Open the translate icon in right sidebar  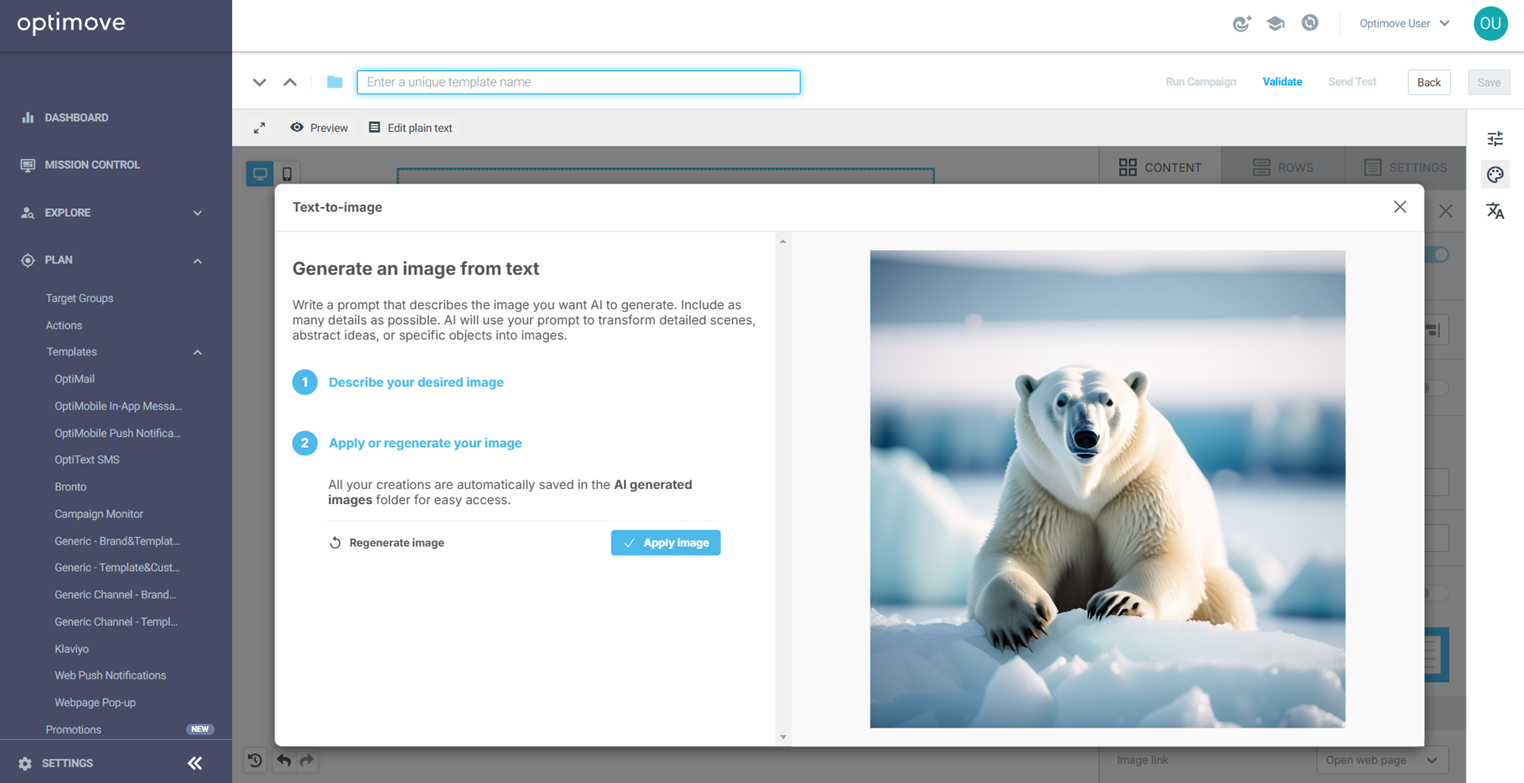[x=1495, y=211]
